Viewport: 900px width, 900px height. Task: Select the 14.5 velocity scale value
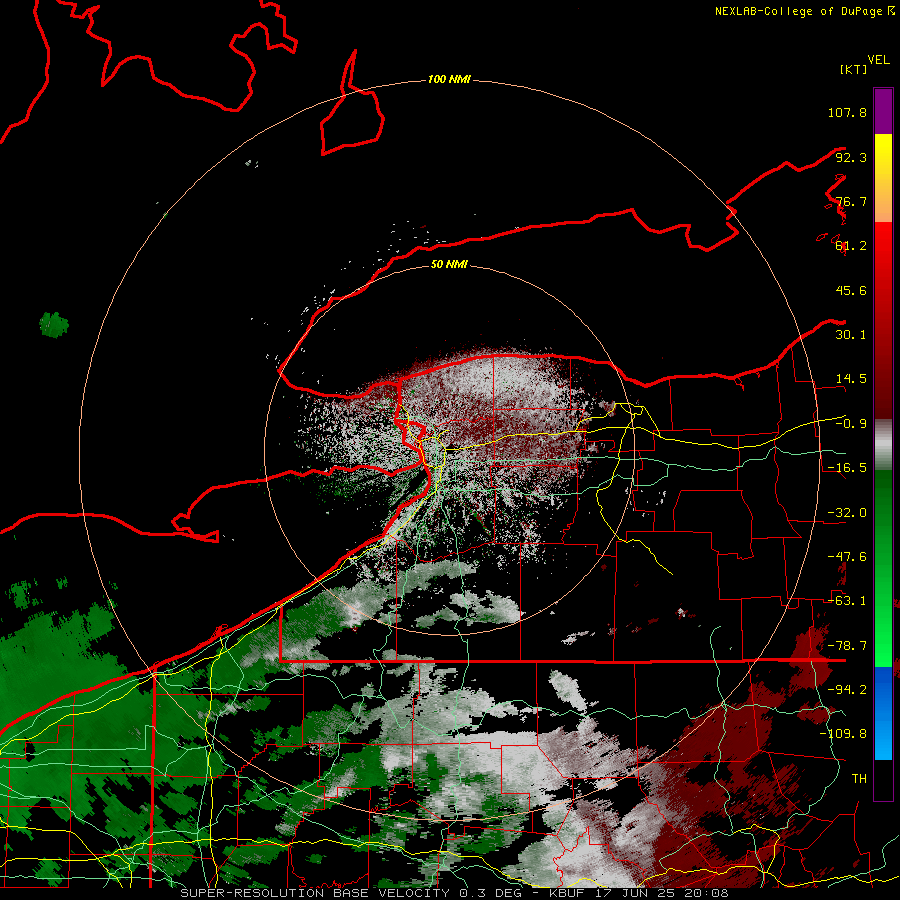851,379
